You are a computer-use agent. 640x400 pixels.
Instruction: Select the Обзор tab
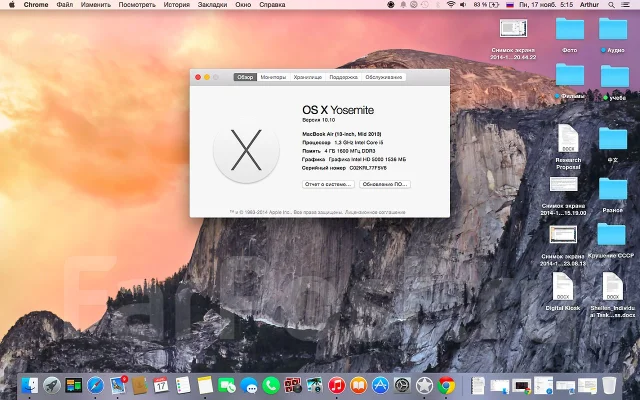coord(245,77)
